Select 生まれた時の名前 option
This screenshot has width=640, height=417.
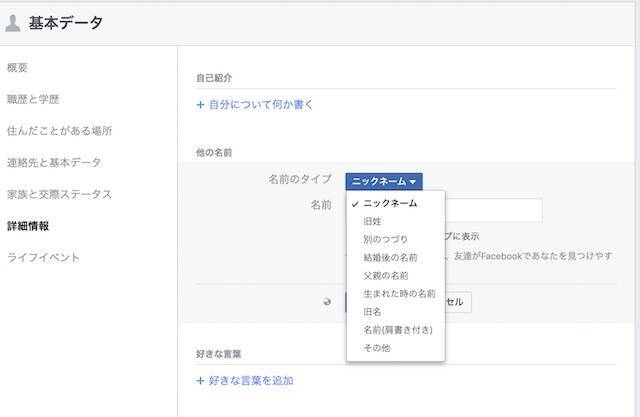click(398, 293)
